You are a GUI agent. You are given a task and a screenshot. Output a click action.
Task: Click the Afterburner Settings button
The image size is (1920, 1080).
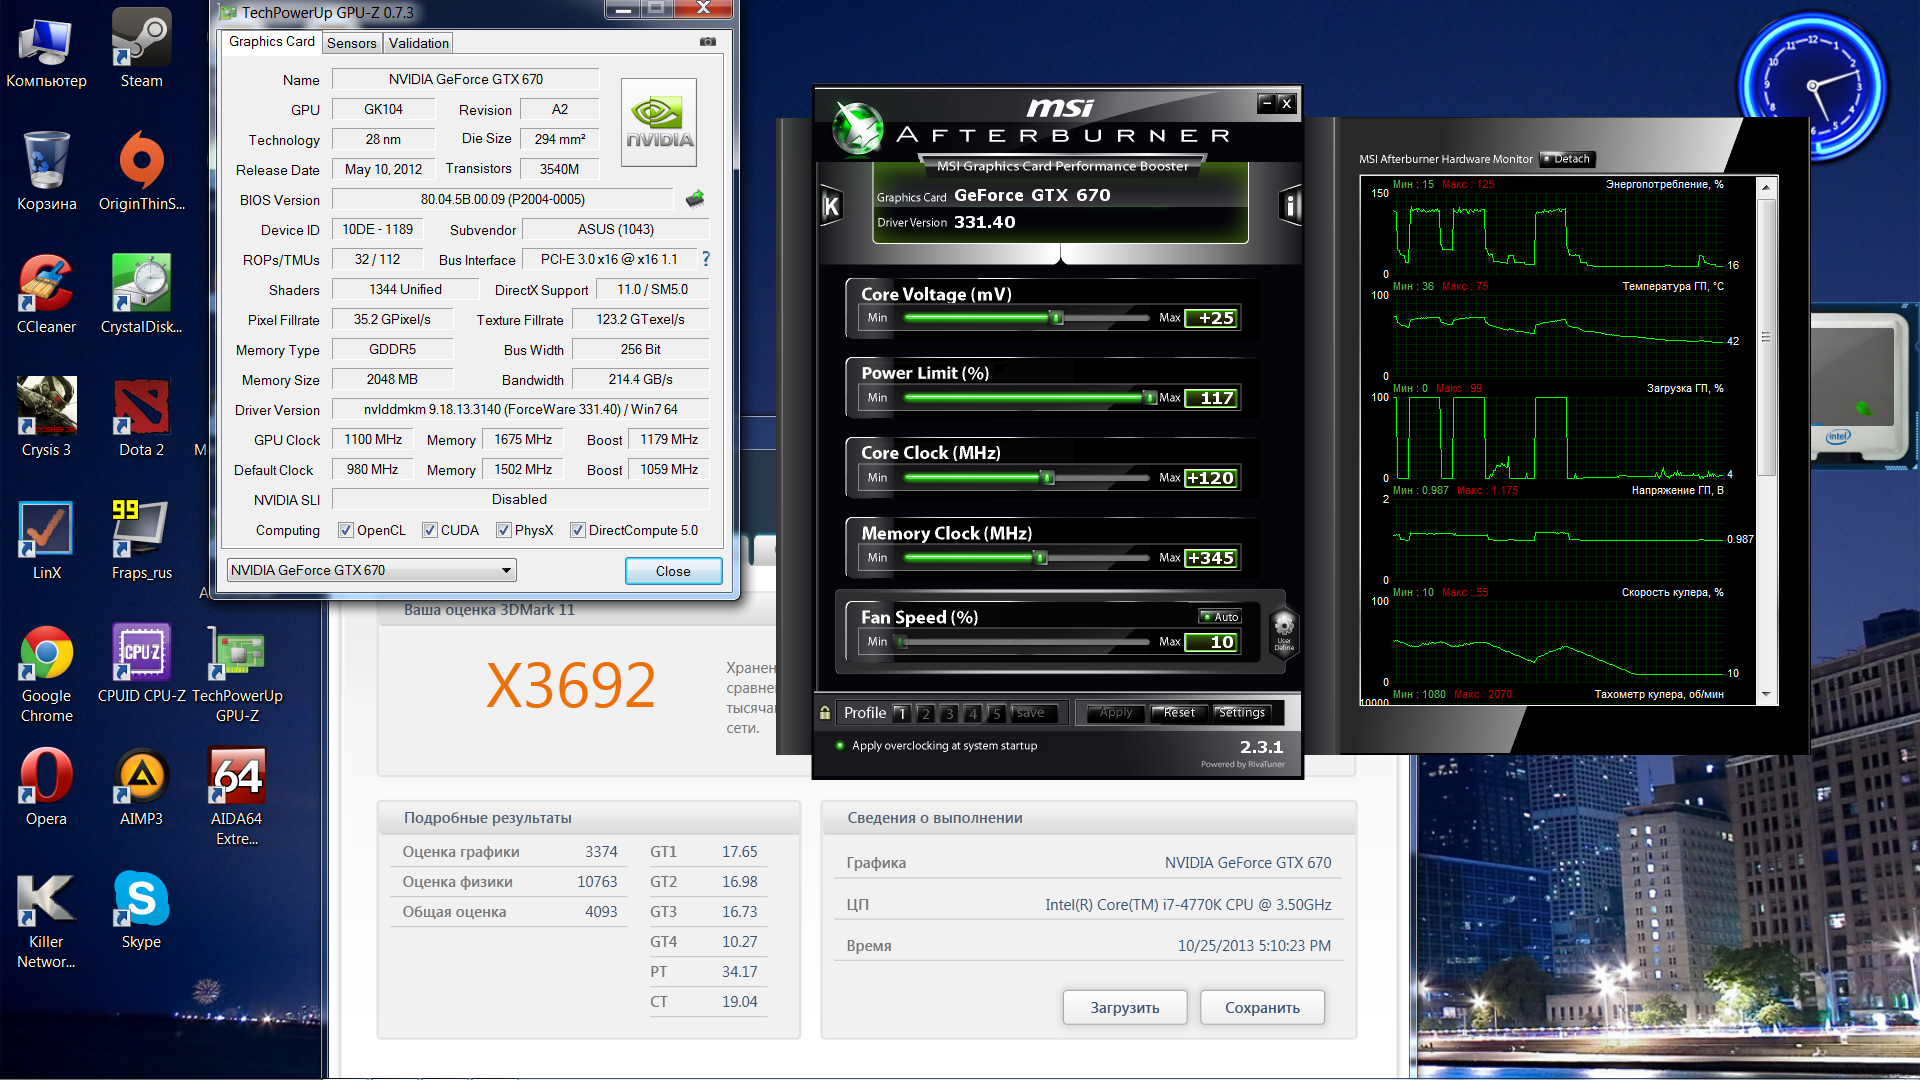click(x=1241, y=713)
